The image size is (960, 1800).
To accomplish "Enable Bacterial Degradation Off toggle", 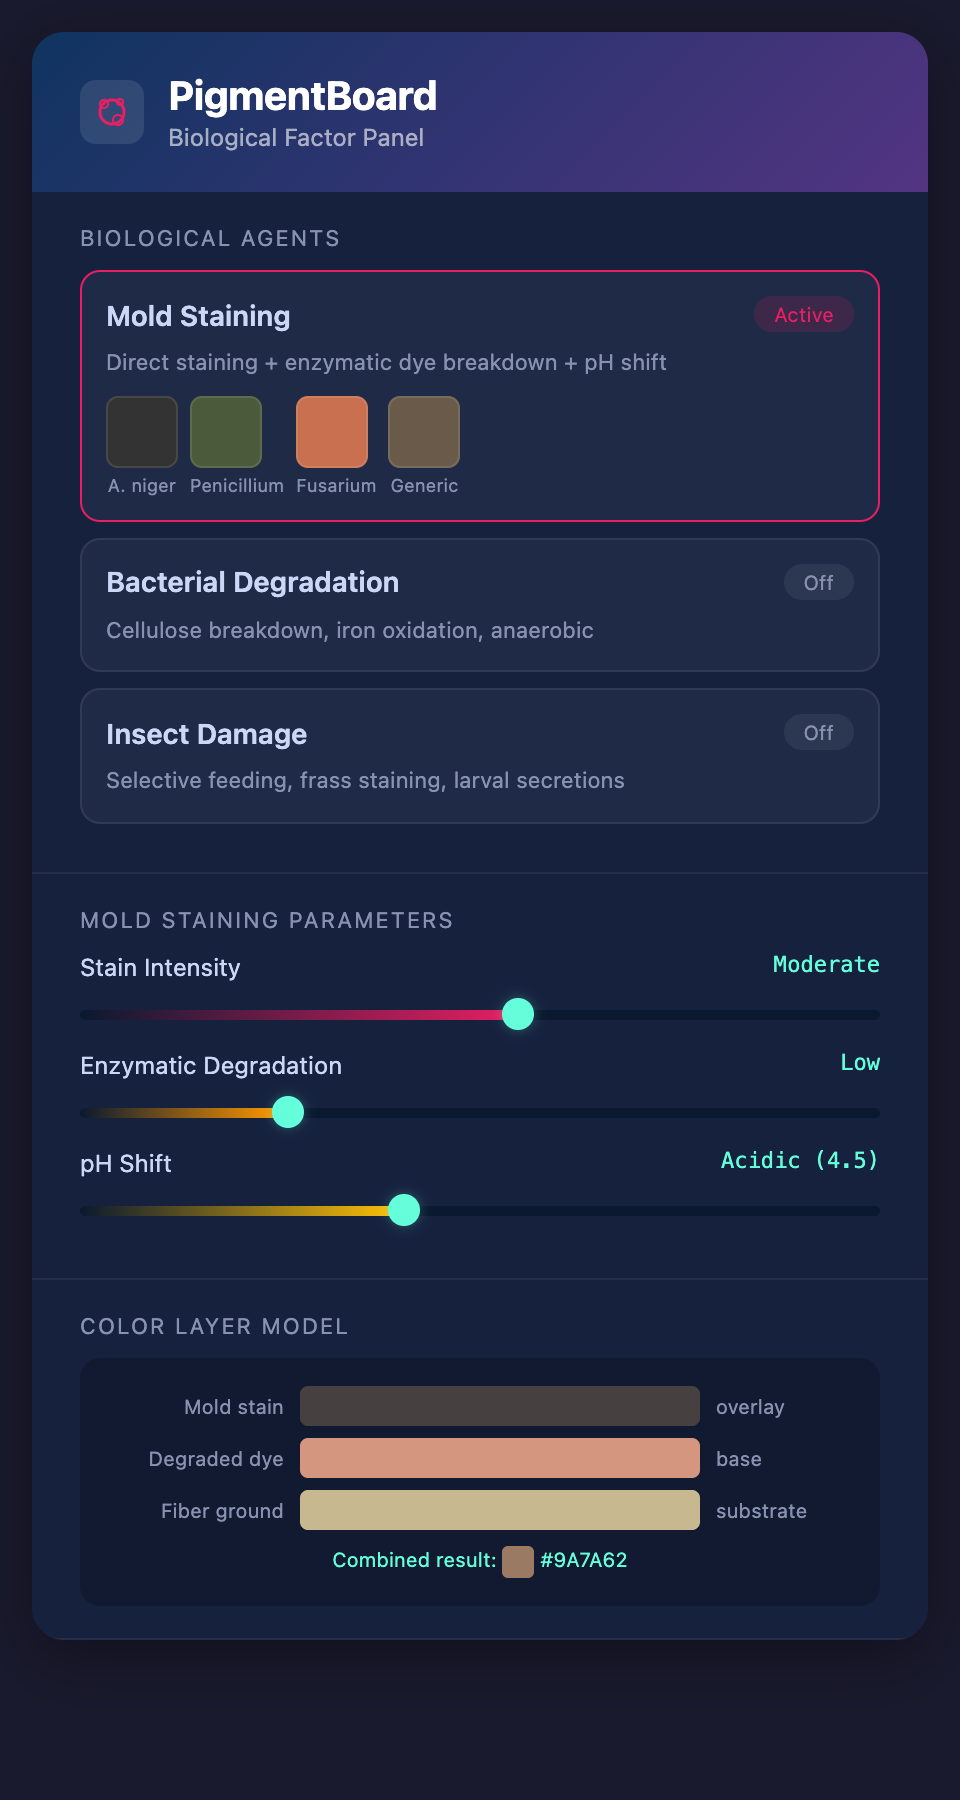I will point(818,583).
